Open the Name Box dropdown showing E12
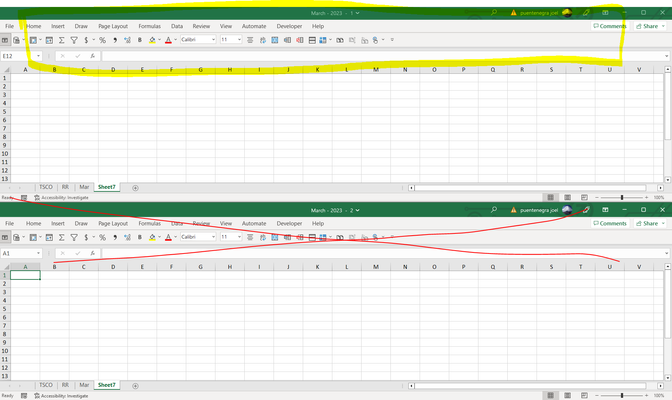The image size is (672, 400). 38,56
